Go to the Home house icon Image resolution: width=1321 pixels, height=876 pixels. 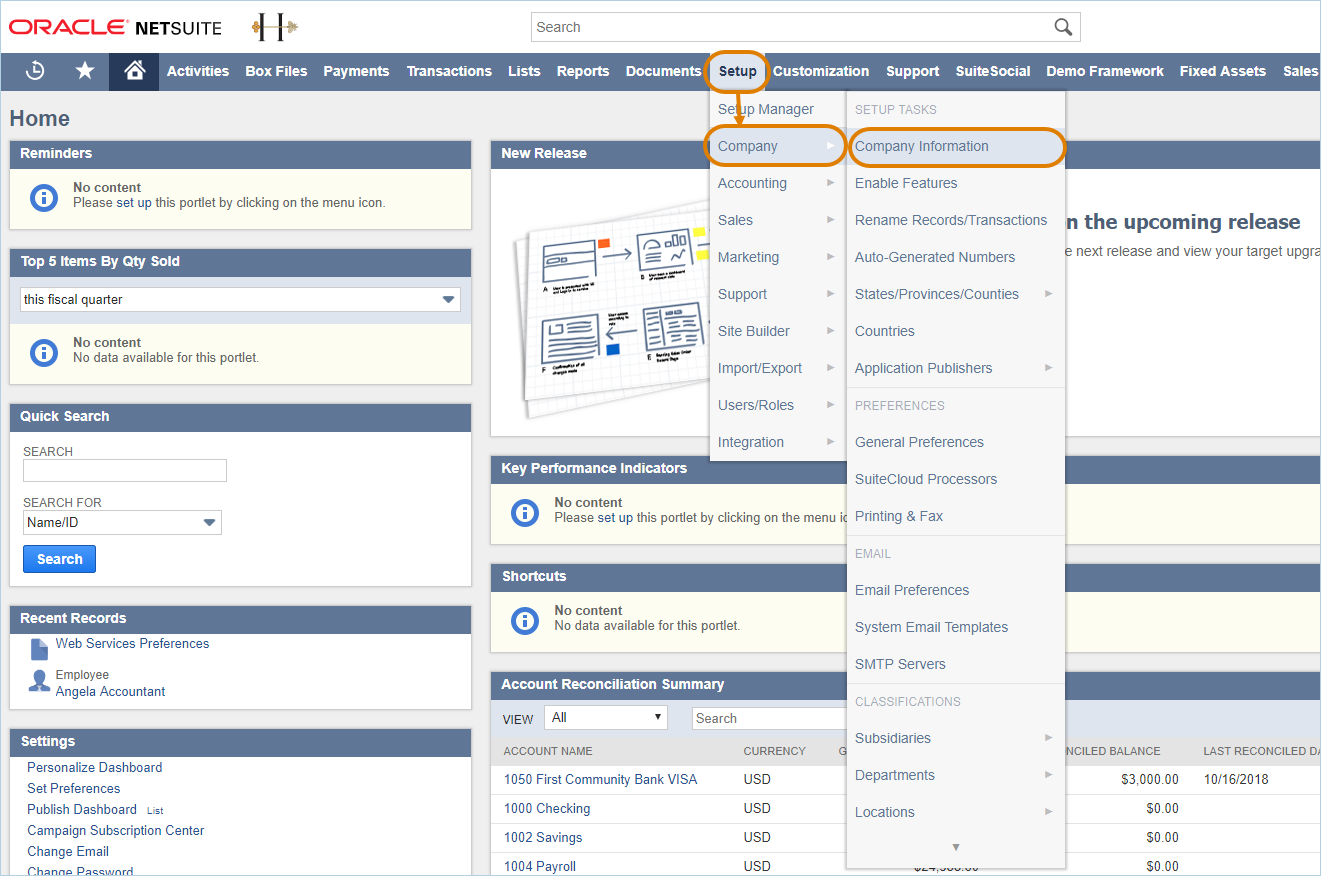pyautogui.click(x=134, y=71)
